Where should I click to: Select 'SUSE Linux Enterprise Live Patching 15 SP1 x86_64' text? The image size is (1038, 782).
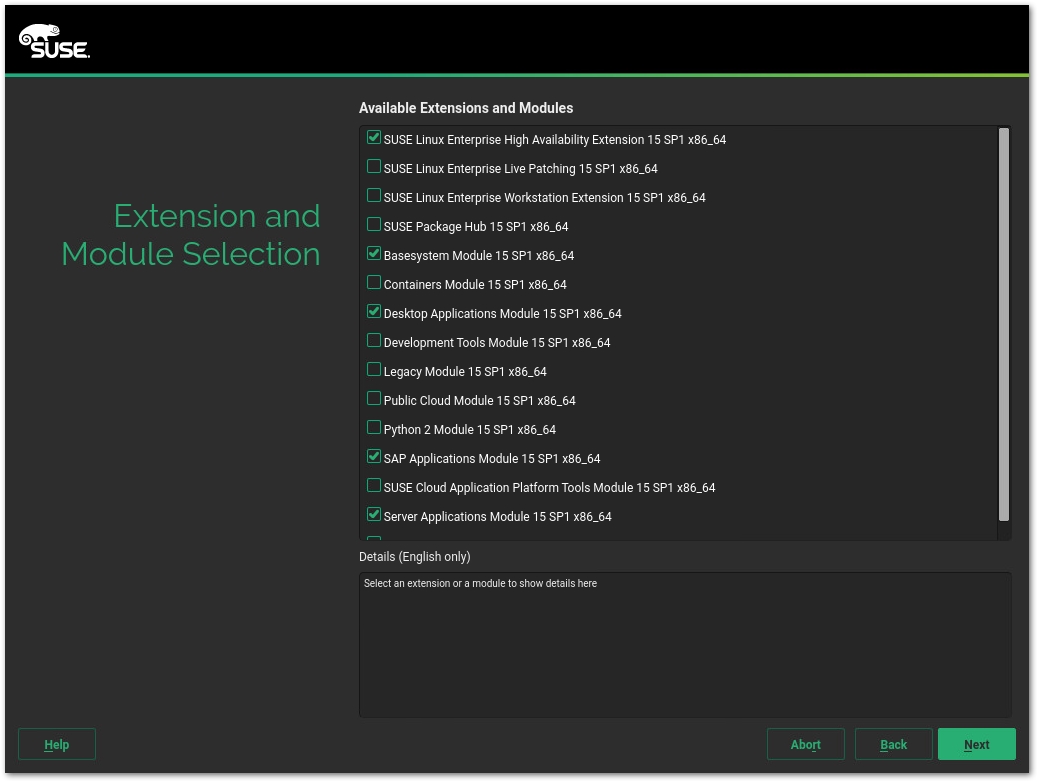point(520,169)
